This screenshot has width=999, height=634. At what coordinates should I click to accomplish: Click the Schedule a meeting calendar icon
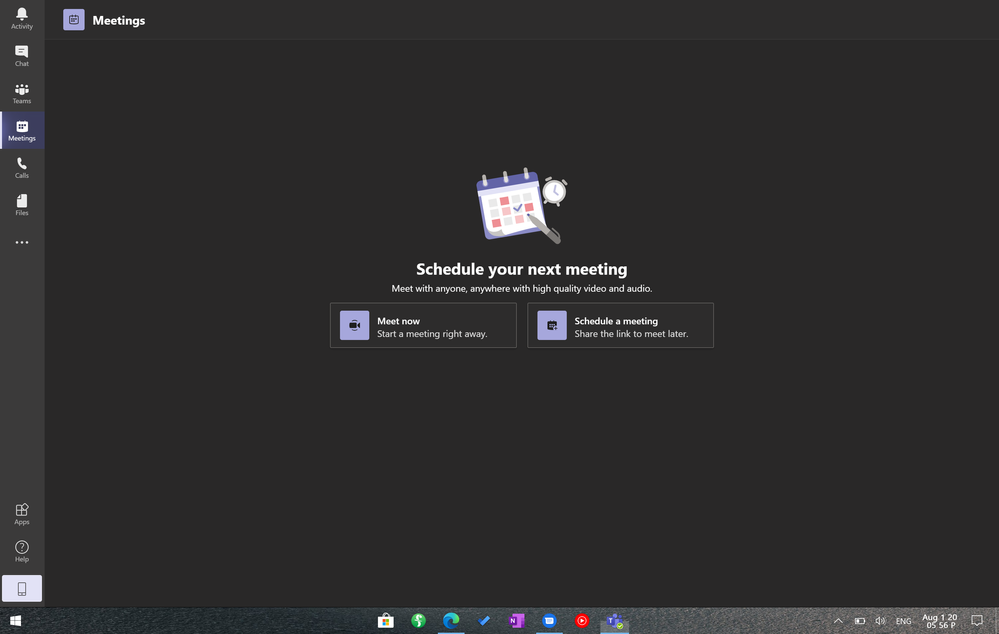(552, 326)
